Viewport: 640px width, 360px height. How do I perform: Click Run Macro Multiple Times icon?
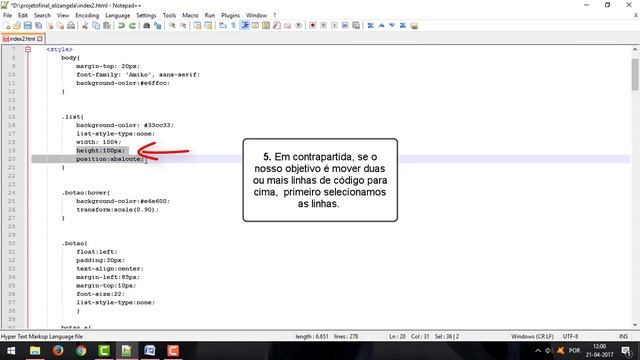[x=345, y=25]
